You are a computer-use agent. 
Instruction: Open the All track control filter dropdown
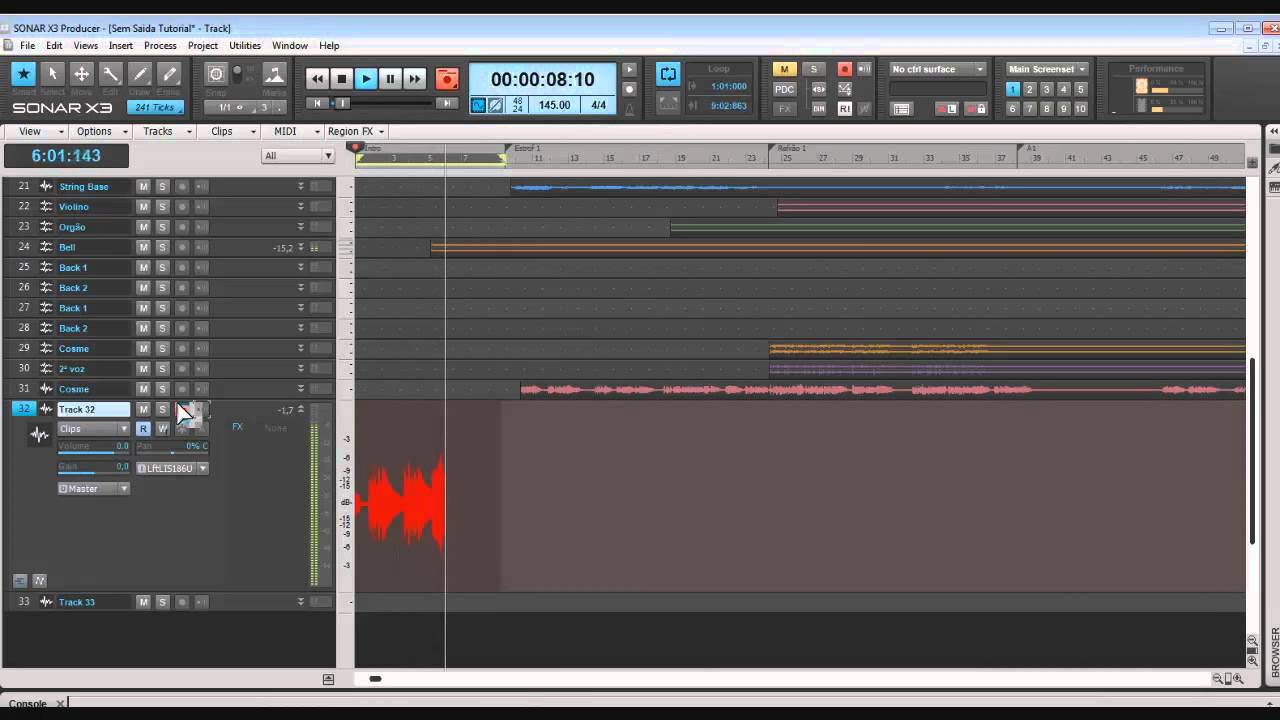(298, 155)
